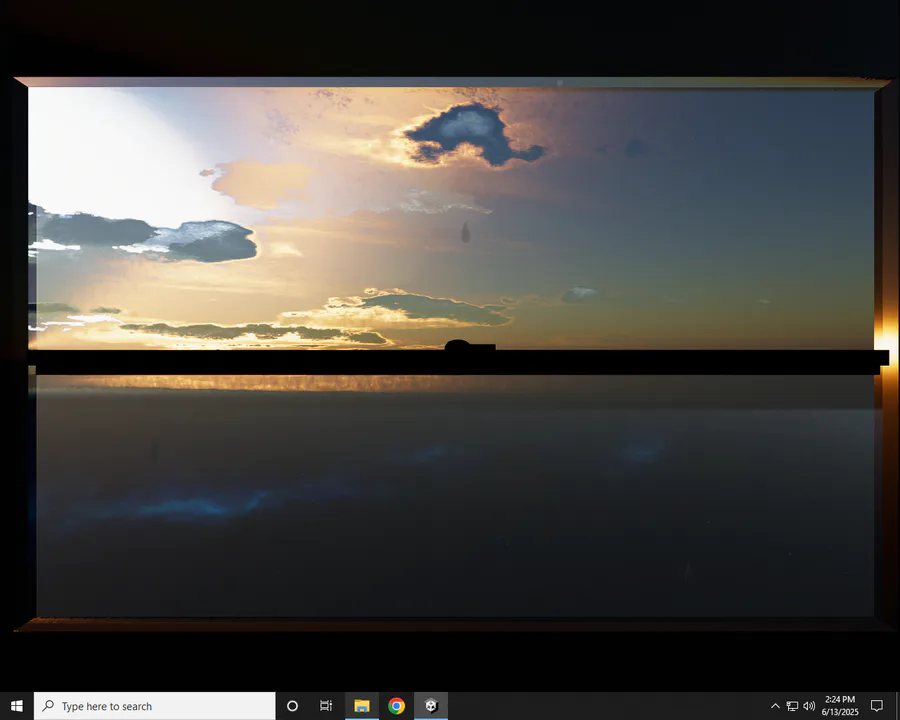Click the Show desktop strip
Screen dimensions: 900x720
click(x=897, y=706)
